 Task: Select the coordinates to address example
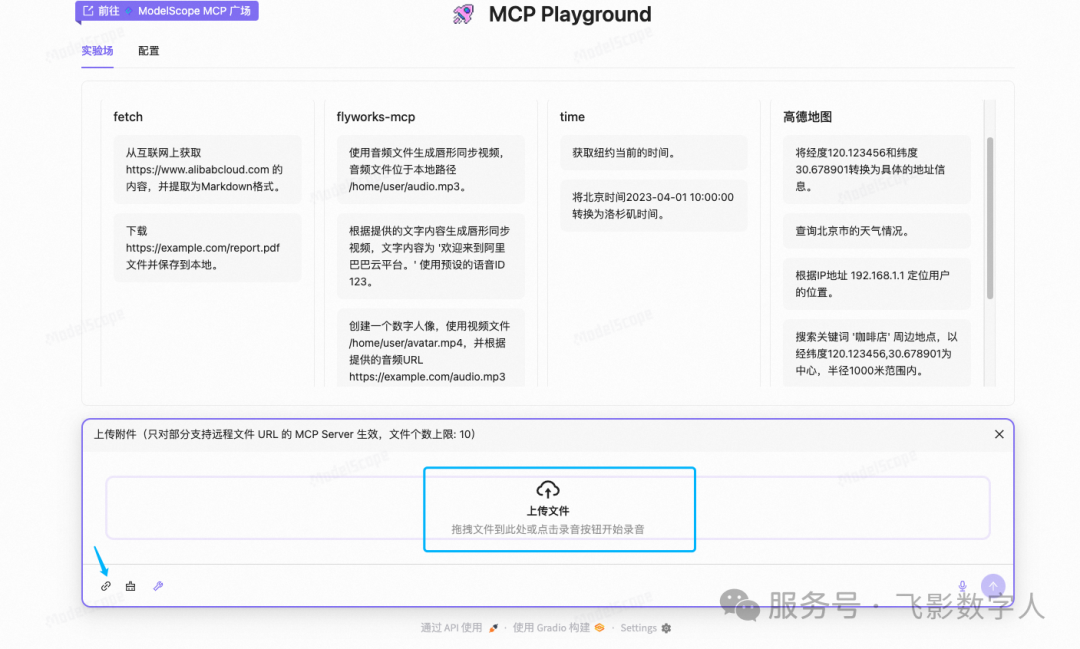(877, 169)
